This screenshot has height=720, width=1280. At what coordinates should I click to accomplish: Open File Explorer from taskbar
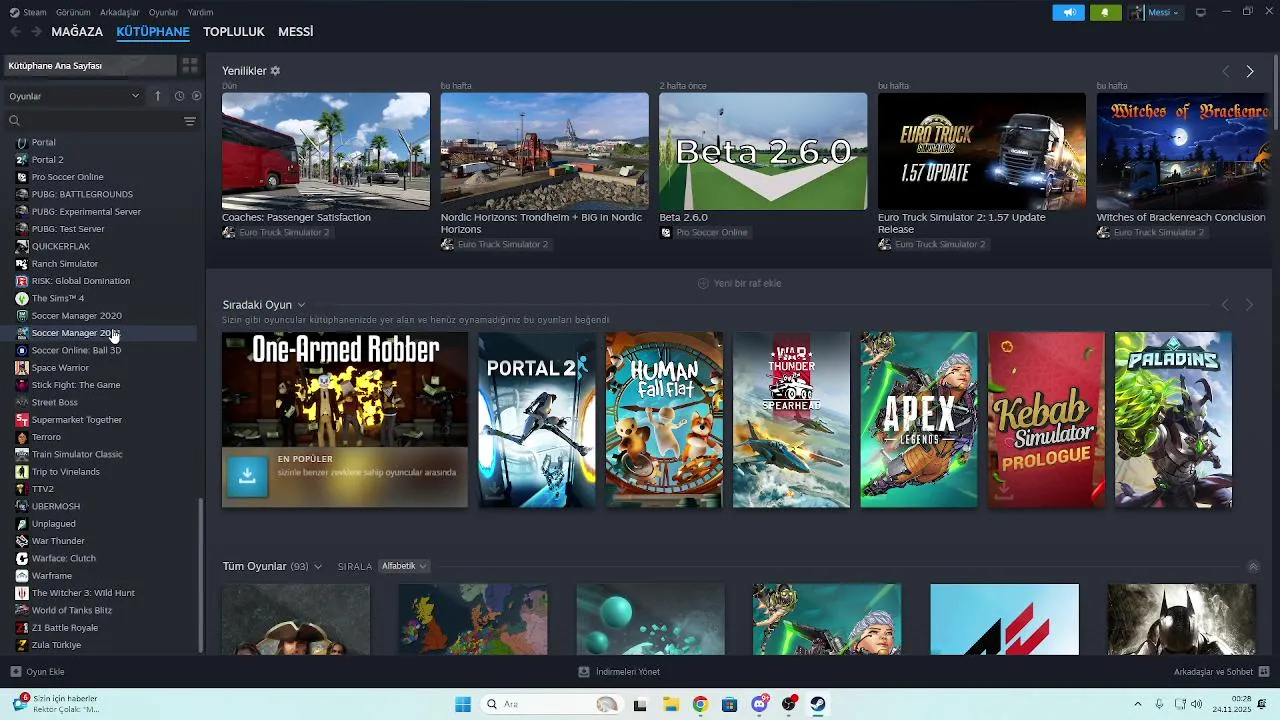670,704
